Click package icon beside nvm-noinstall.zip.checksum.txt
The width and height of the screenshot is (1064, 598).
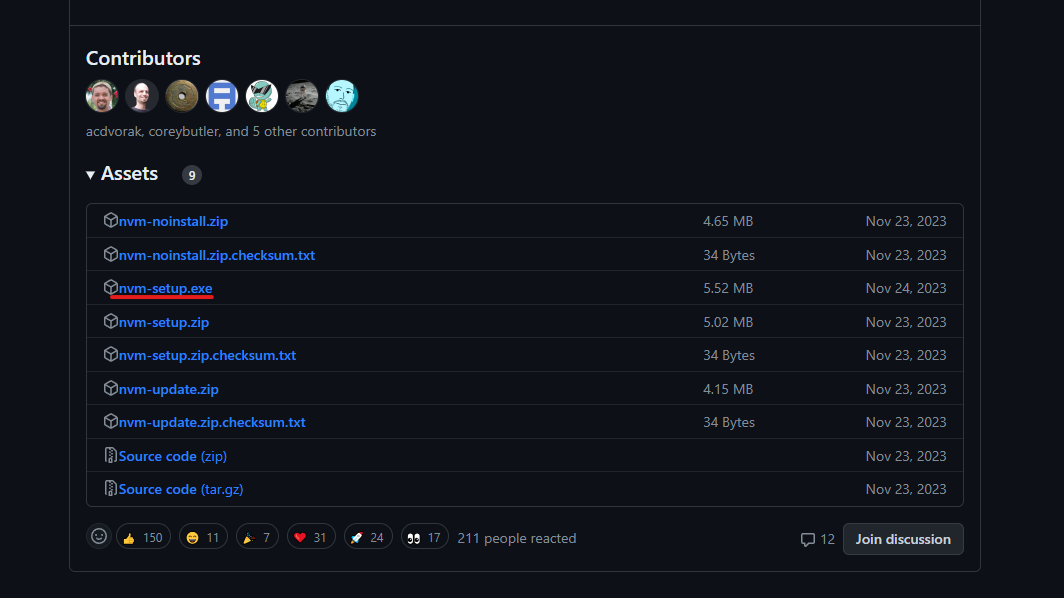tap(111, 254)
